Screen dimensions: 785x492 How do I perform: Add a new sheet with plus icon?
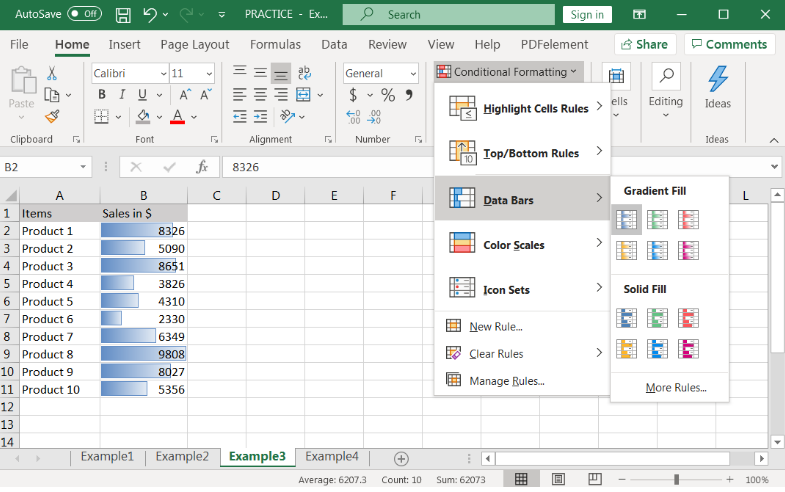[401, 458]
